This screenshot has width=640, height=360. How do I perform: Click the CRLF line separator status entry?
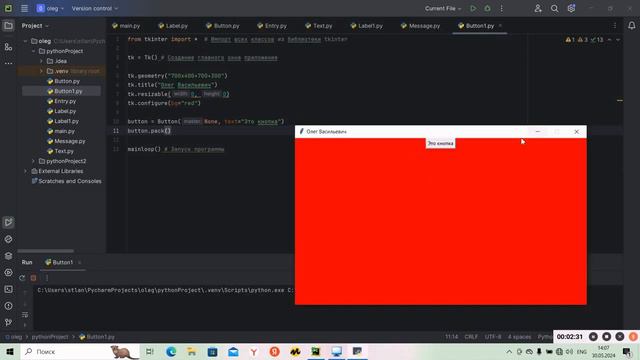(471, 337)
